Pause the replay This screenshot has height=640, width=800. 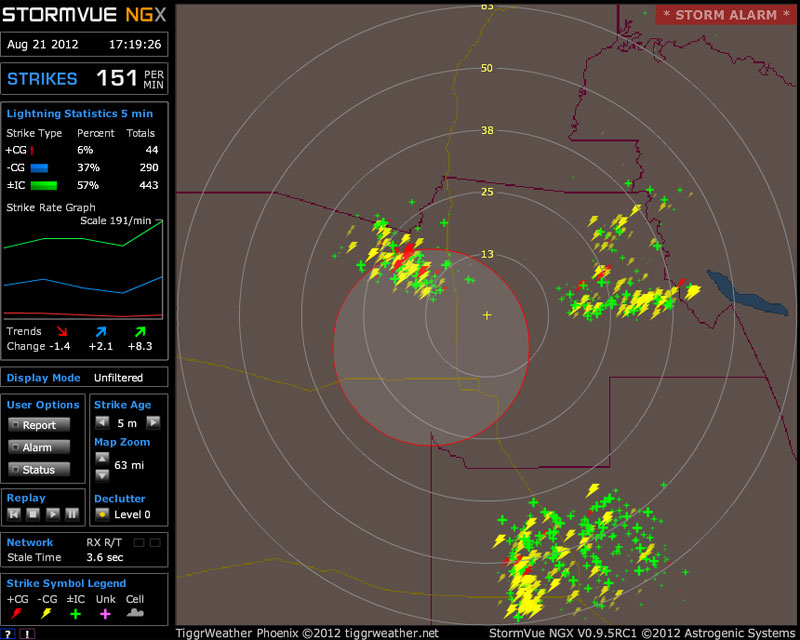(72, 514)
